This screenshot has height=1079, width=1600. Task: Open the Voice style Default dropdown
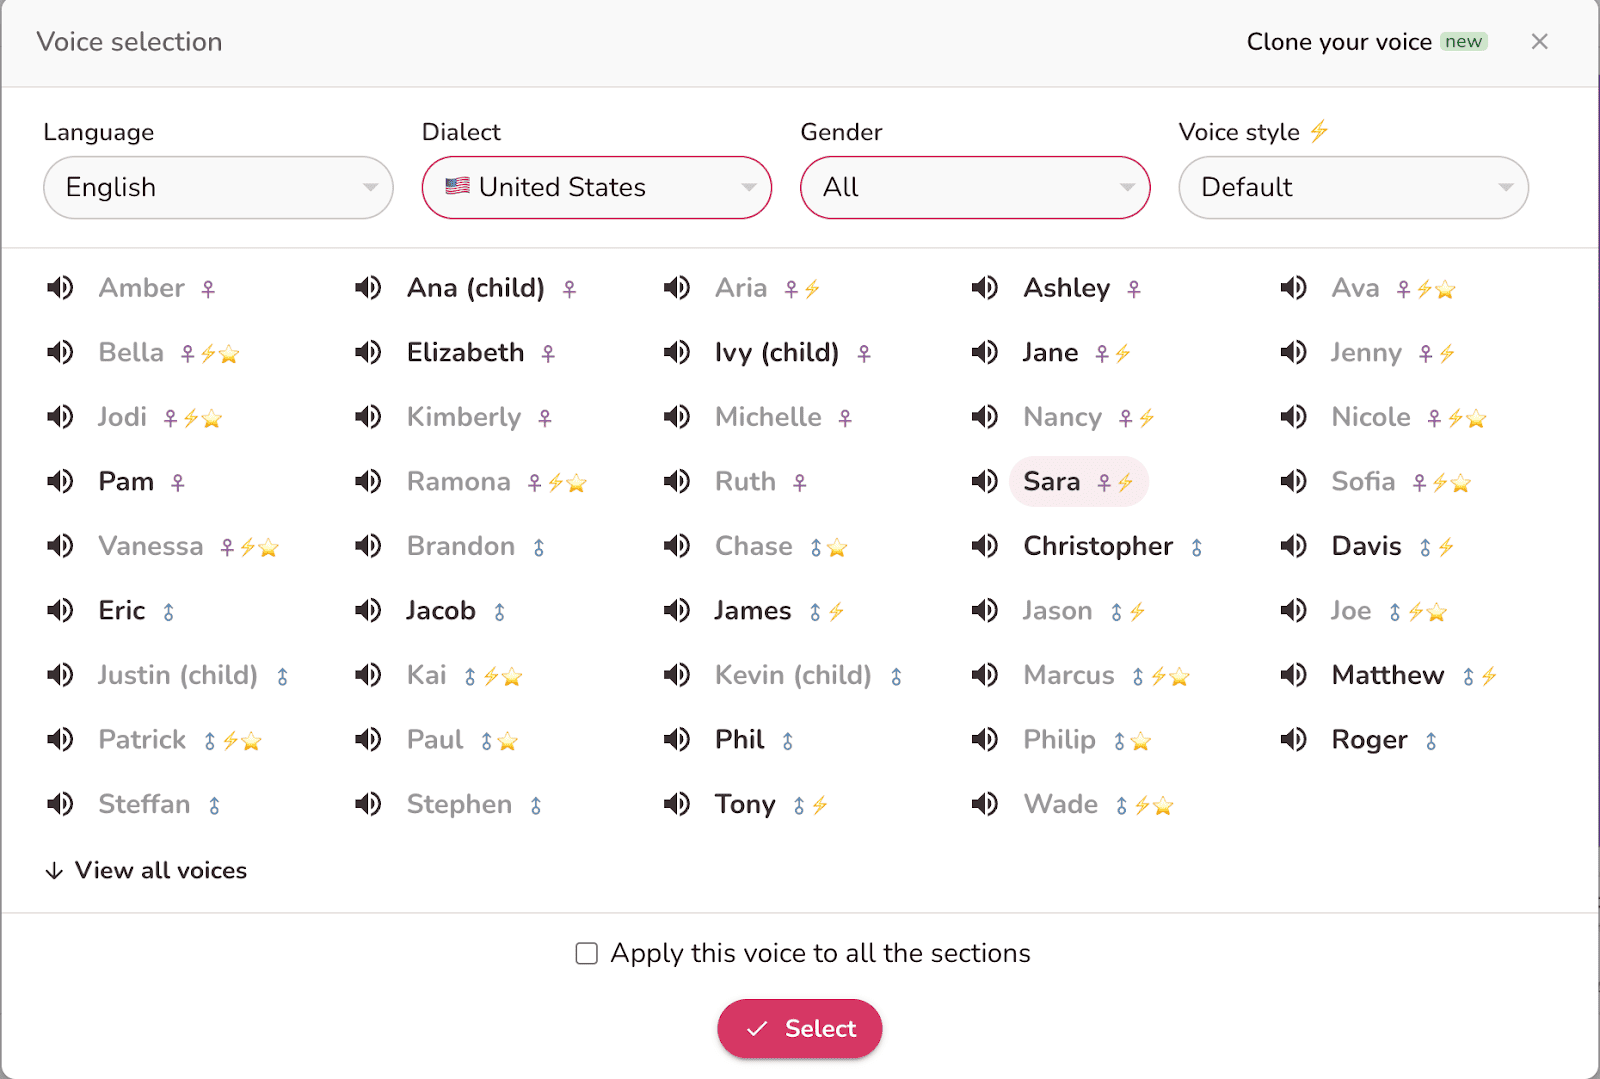(x=1353, y=188)
